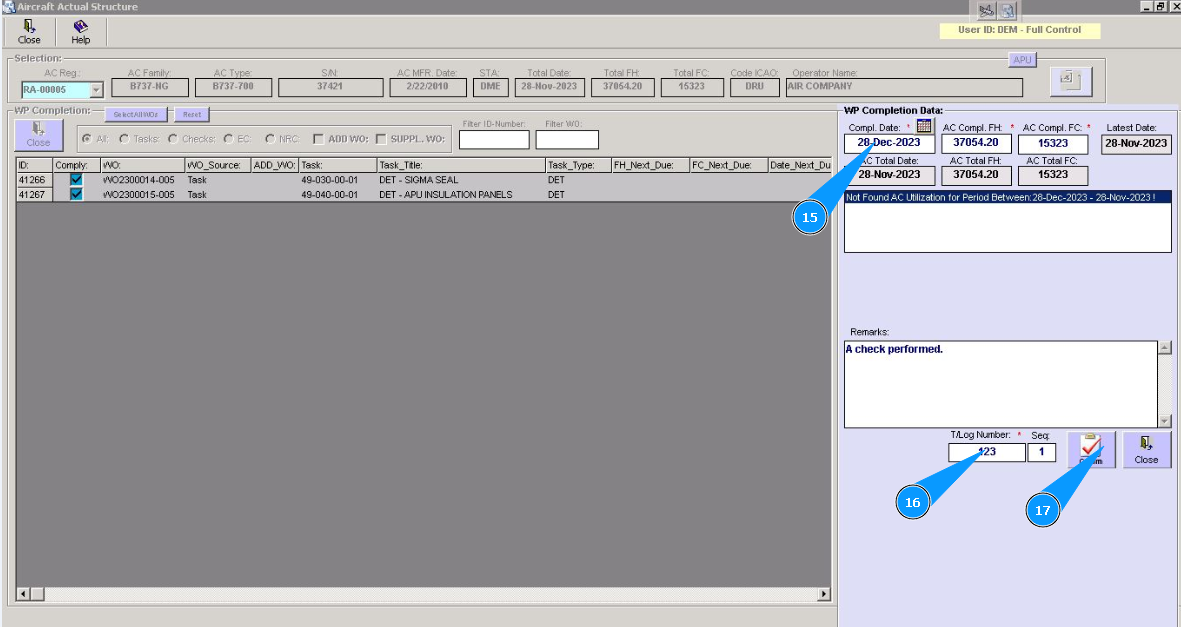Viewport: 1181px width, 633px height.
Task: Click the AC Compl. FH field
Action: pyautogui.click(x=976, y=143)
